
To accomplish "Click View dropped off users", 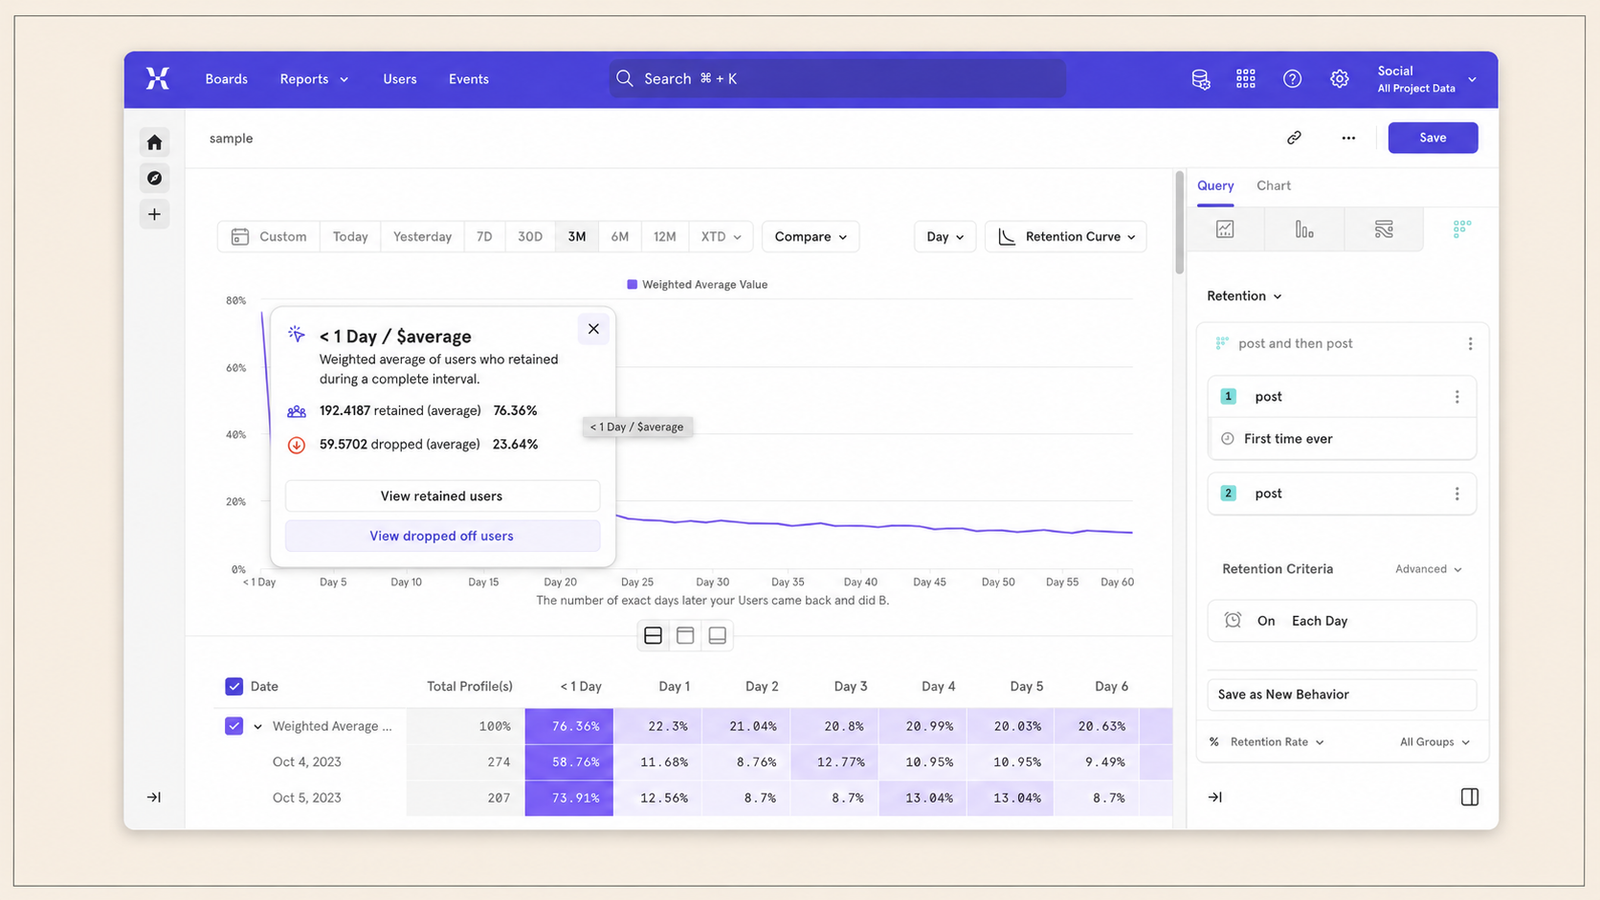I will click(442, 536).
